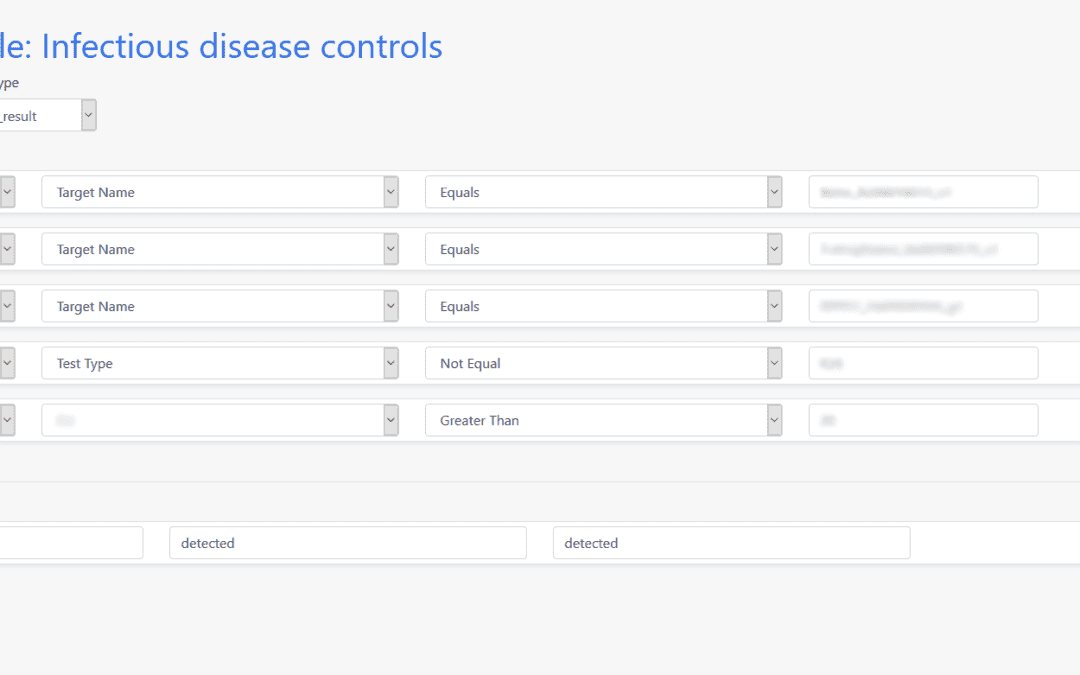Expand the small condition selector beside row one
The width and height of the screenshot is (1080, 675).
click(x=5, y=191)
